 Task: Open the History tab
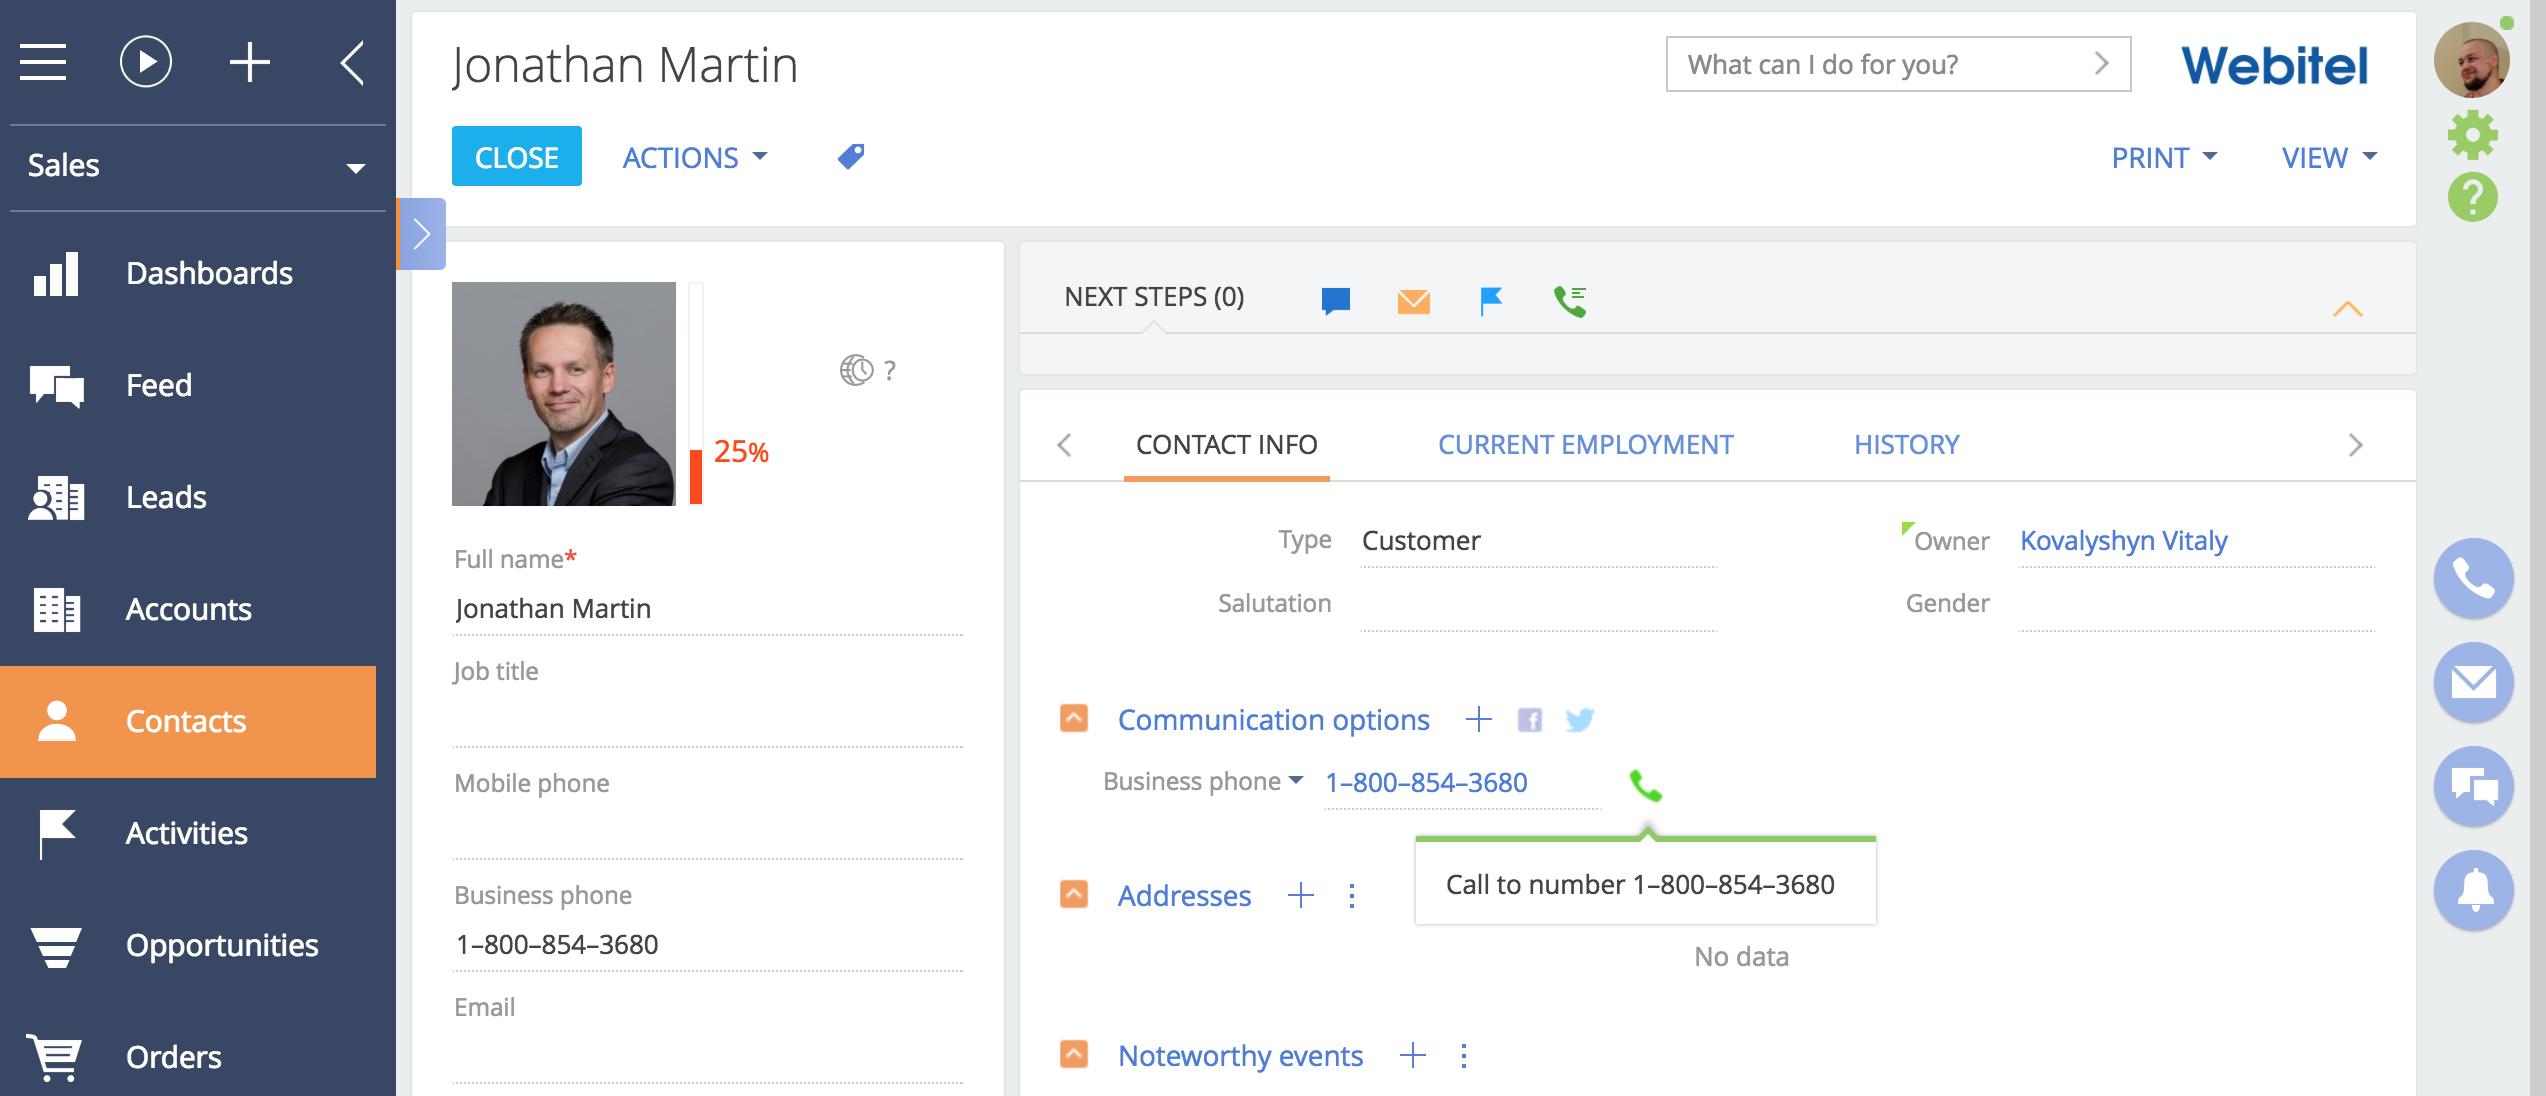point(1905,444)
